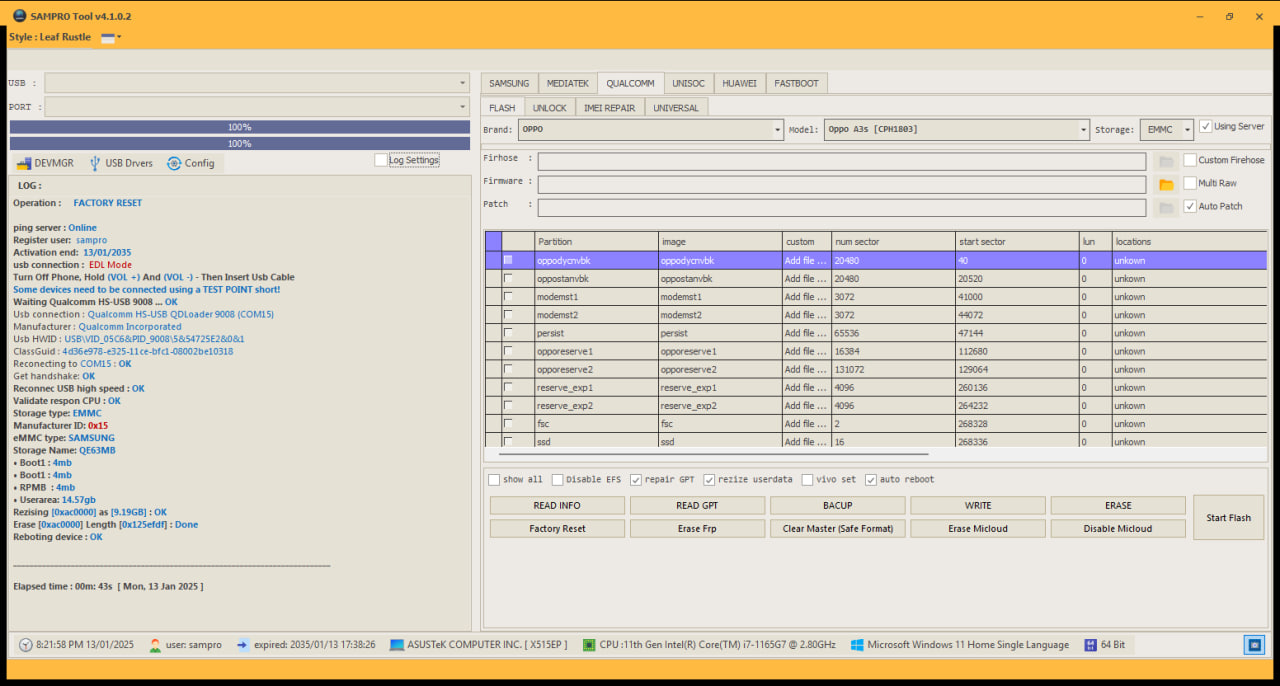Switch to the SAMSUNG tab

(x=509, y=83)
